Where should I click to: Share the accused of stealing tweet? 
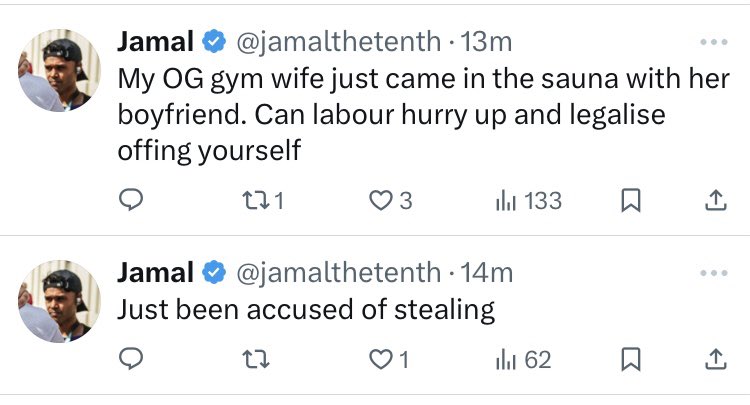[716, 359]
